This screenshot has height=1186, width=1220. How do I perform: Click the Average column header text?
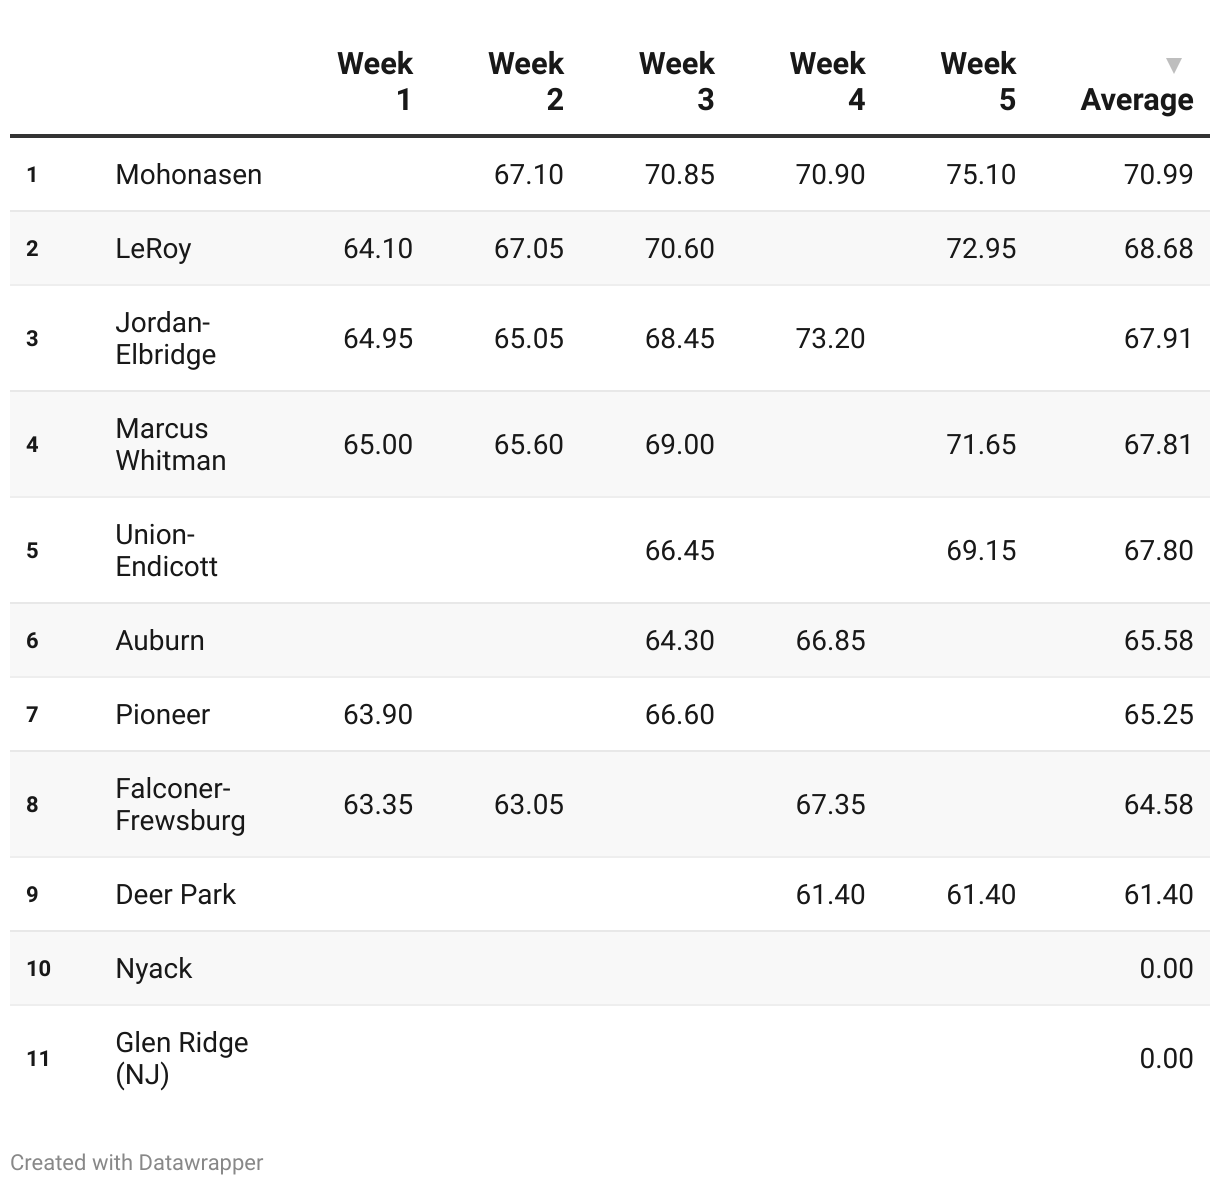1137,99
